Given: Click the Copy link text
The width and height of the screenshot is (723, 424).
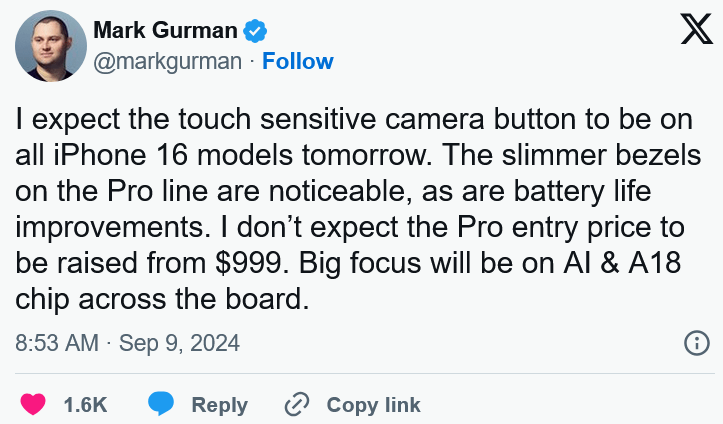Looking at the screenshot, I should [373, 405].
